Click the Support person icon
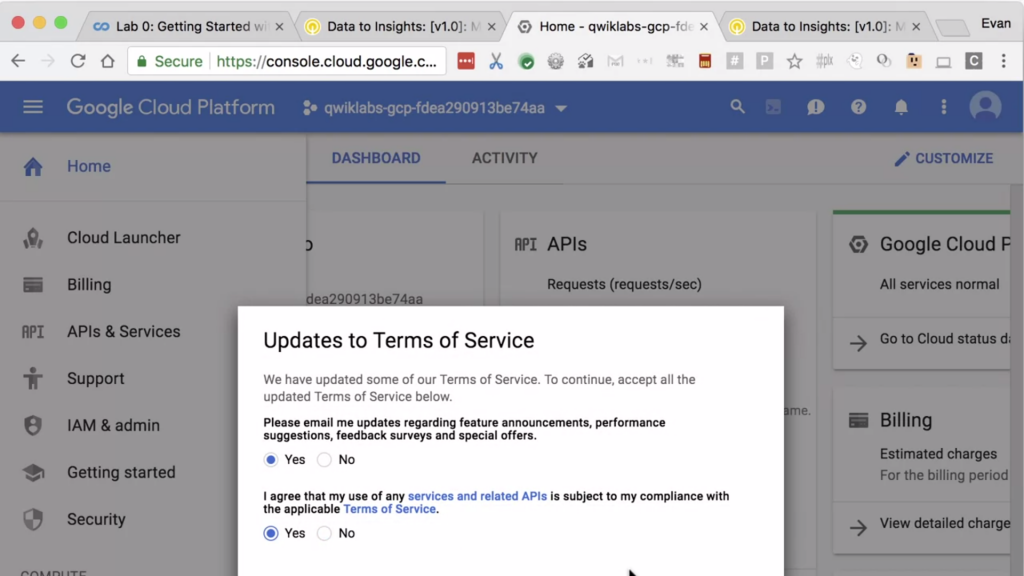The height and width of the screenshot is (576, 1024). coord(33,378)
